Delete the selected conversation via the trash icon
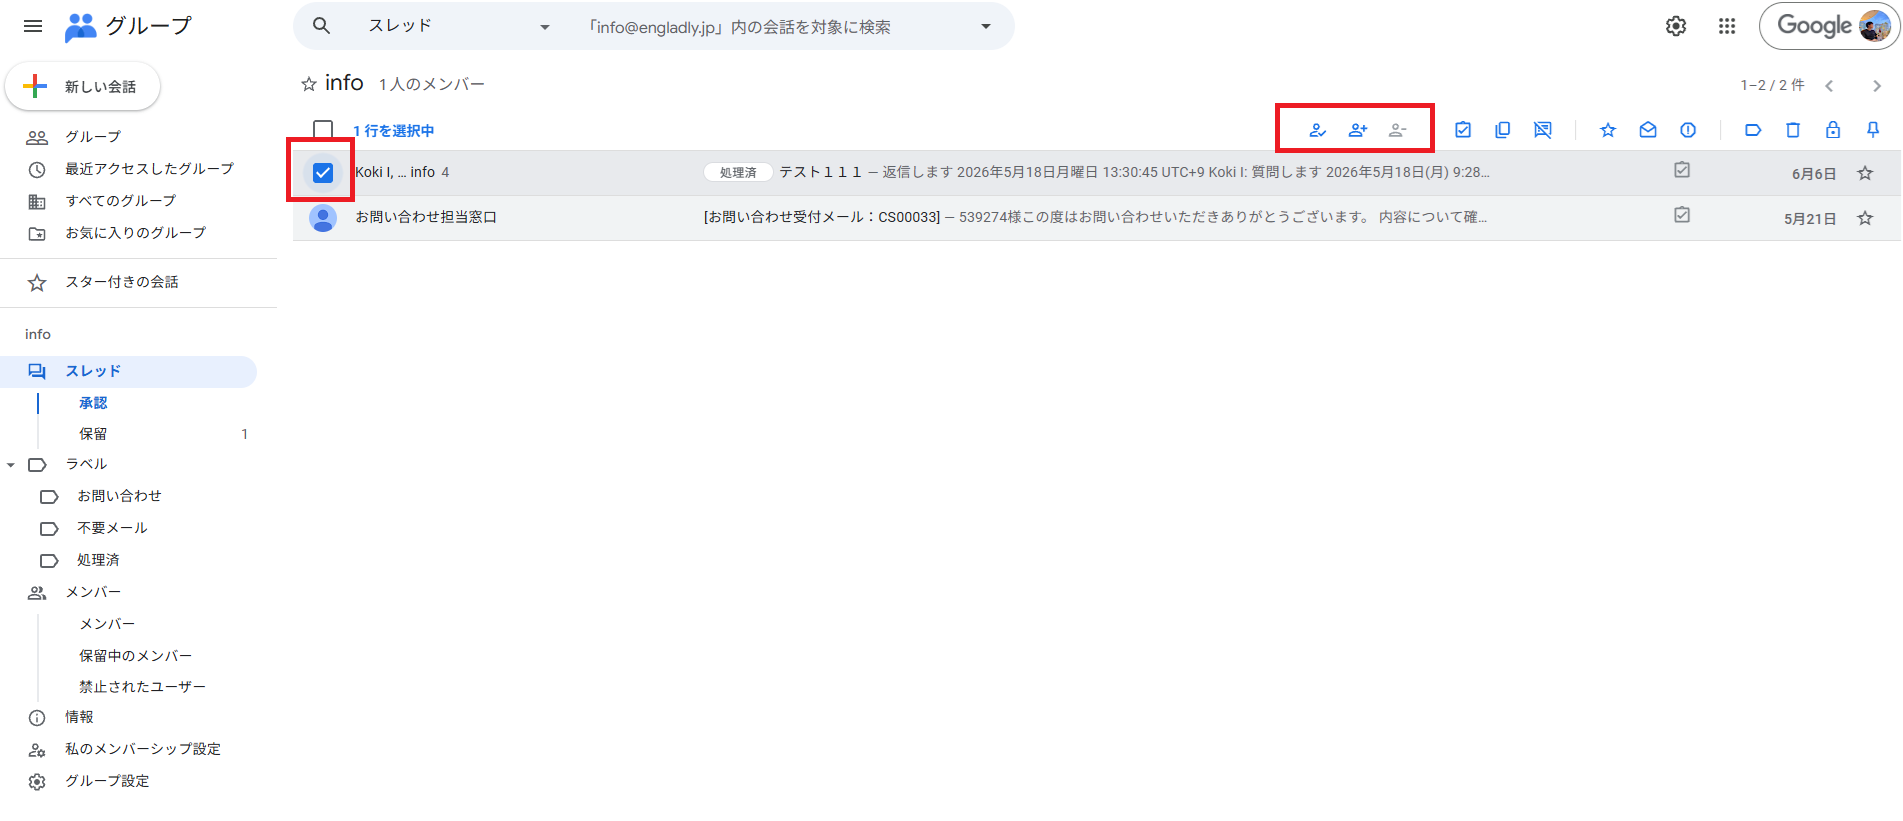 click(1793, 130)
